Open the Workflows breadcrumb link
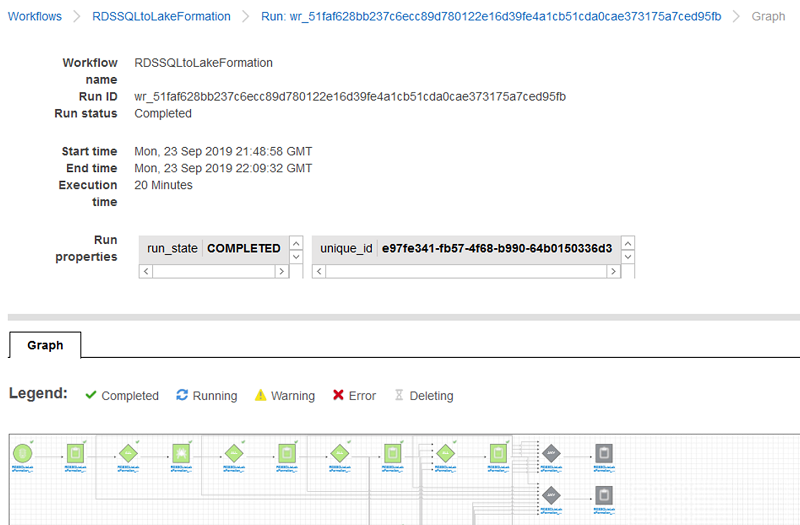The width and height of the screenshot is (800, 525). coord(35,16)
